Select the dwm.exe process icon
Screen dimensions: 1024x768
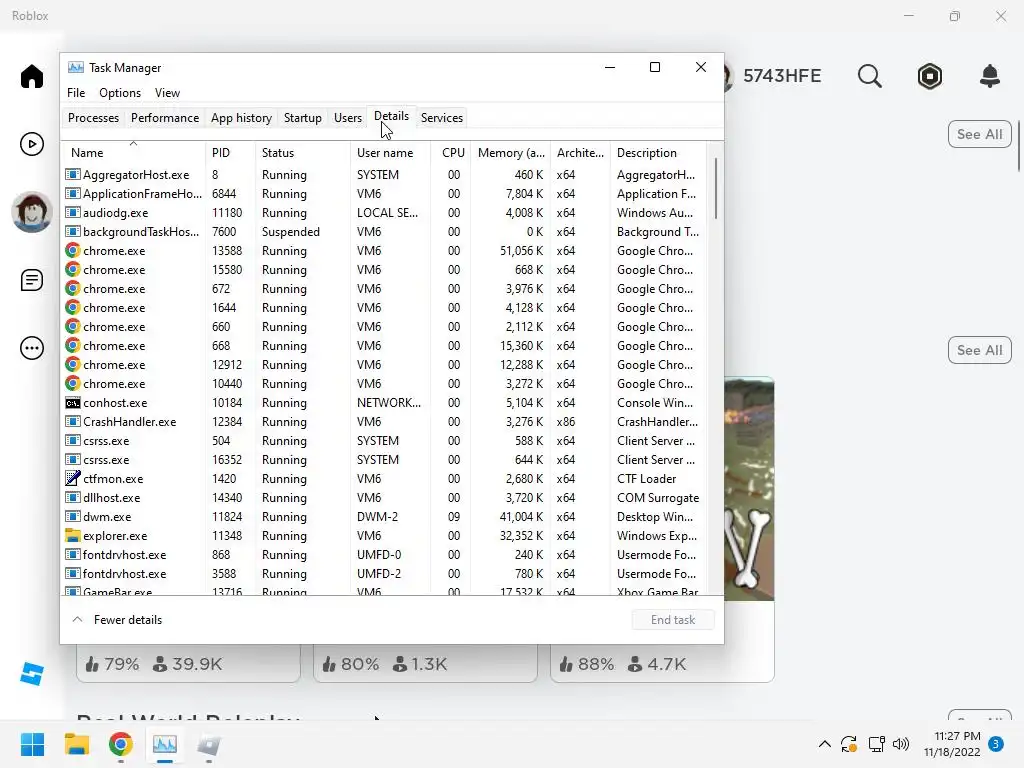[x=72, y=517]
